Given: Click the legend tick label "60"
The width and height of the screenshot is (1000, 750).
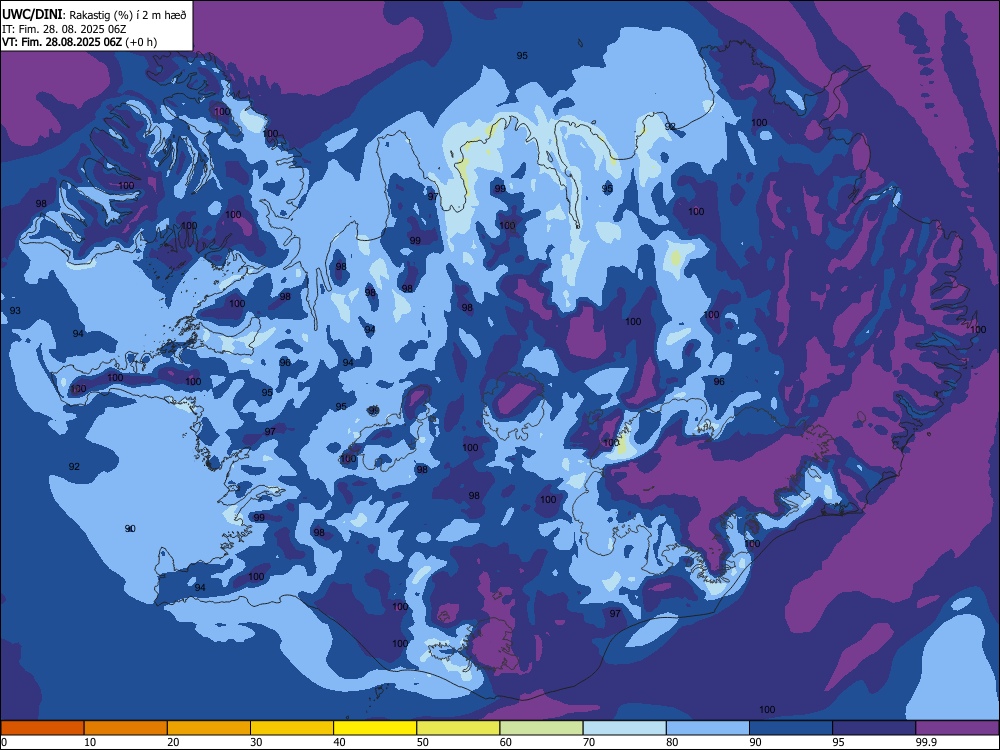Looking at the screenshot, I should pos(506,742).
